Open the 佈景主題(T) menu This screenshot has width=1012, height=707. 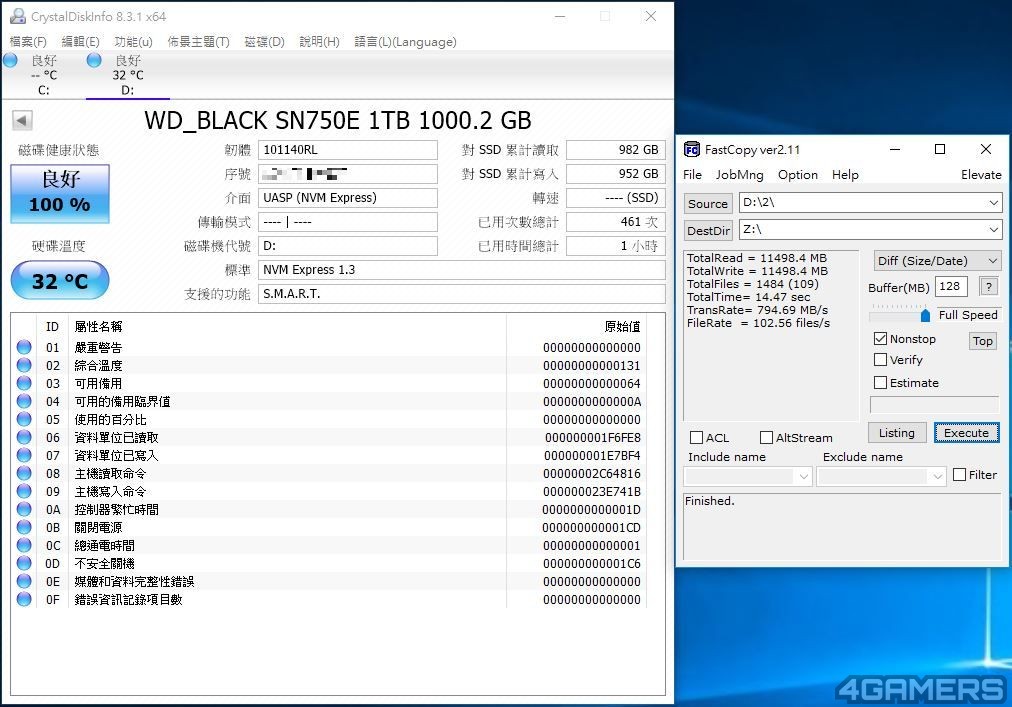tap(198, 42)
